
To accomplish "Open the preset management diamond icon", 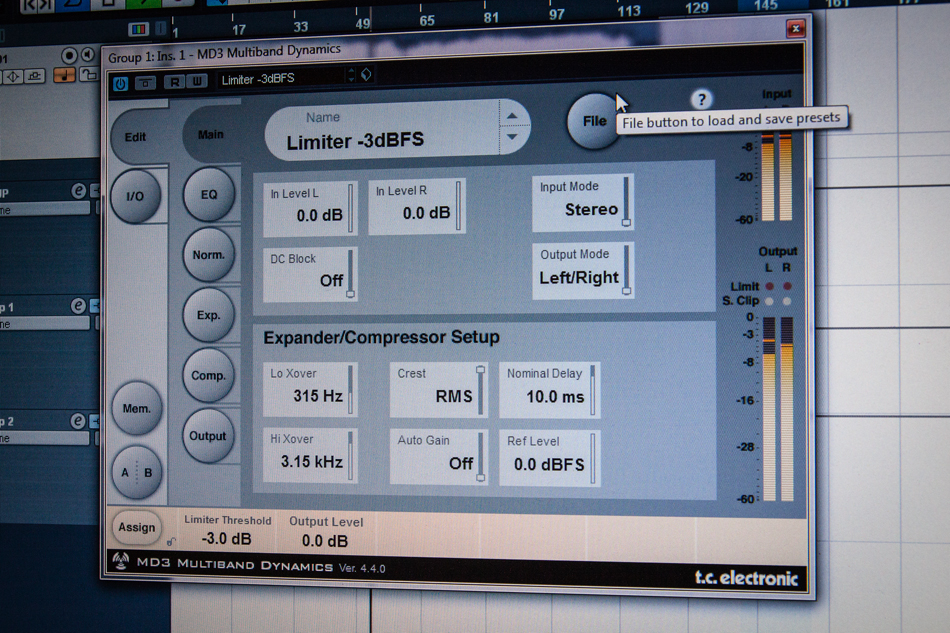I will coord(366,75).
